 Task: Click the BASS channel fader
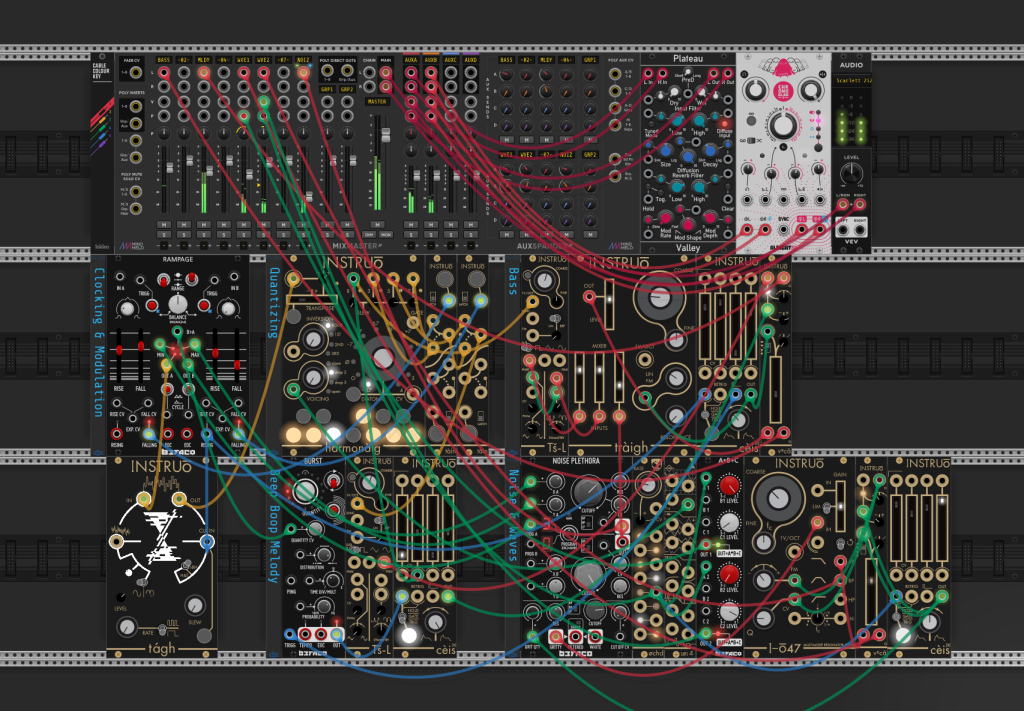(x=168, y=168)
